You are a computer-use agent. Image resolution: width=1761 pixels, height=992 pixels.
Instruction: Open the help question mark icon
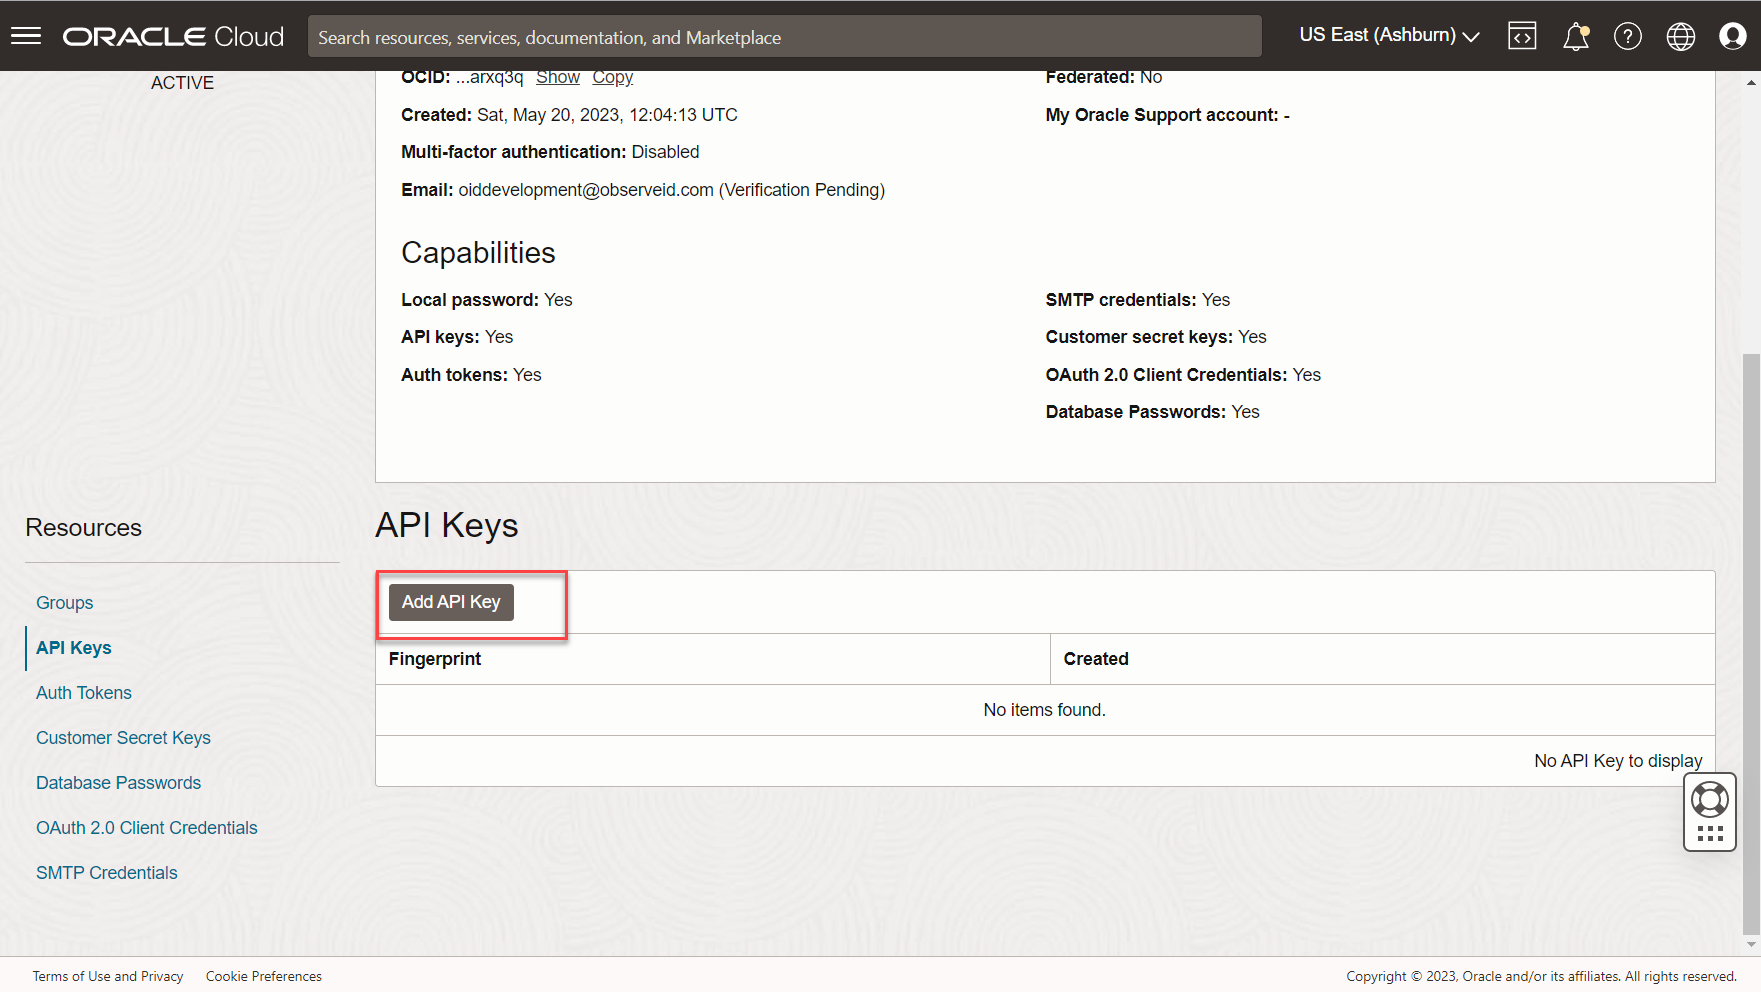point(1627,36)
